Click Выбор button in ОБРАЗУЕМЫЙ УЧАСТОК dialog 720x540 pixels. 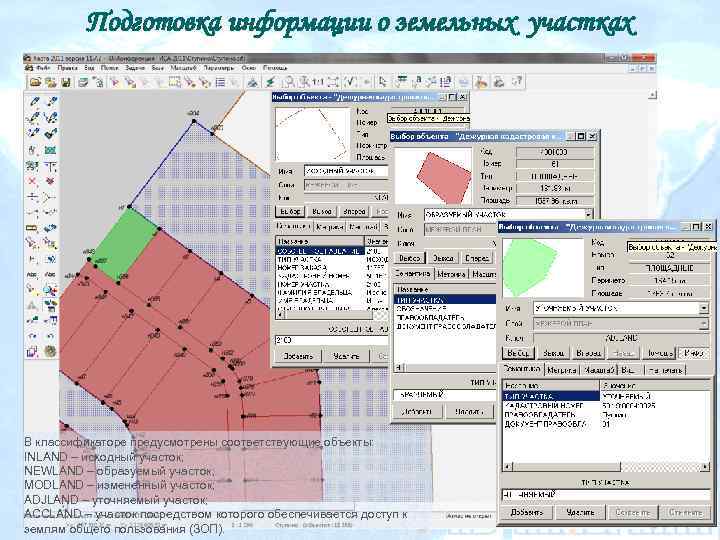[x=410, y=259]
